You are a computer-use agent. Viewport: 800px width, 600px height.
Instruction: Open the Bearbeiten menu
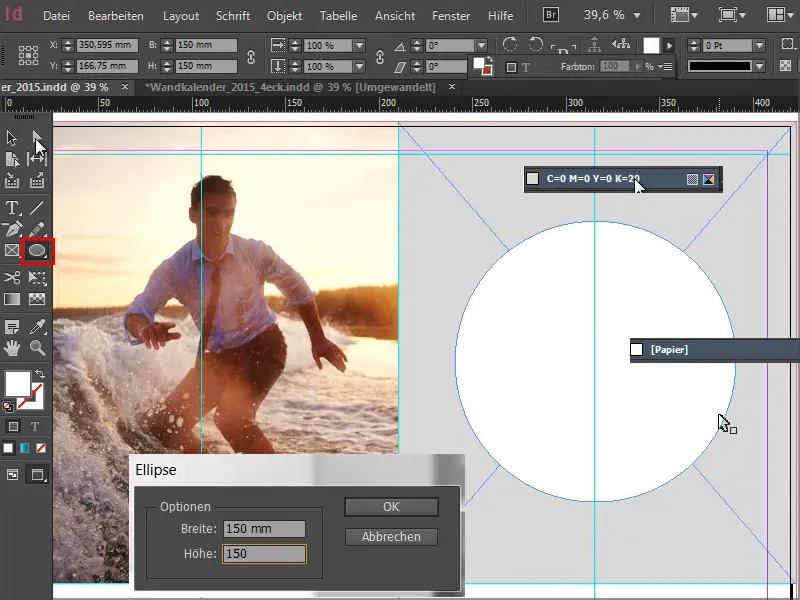pos(116,16)
